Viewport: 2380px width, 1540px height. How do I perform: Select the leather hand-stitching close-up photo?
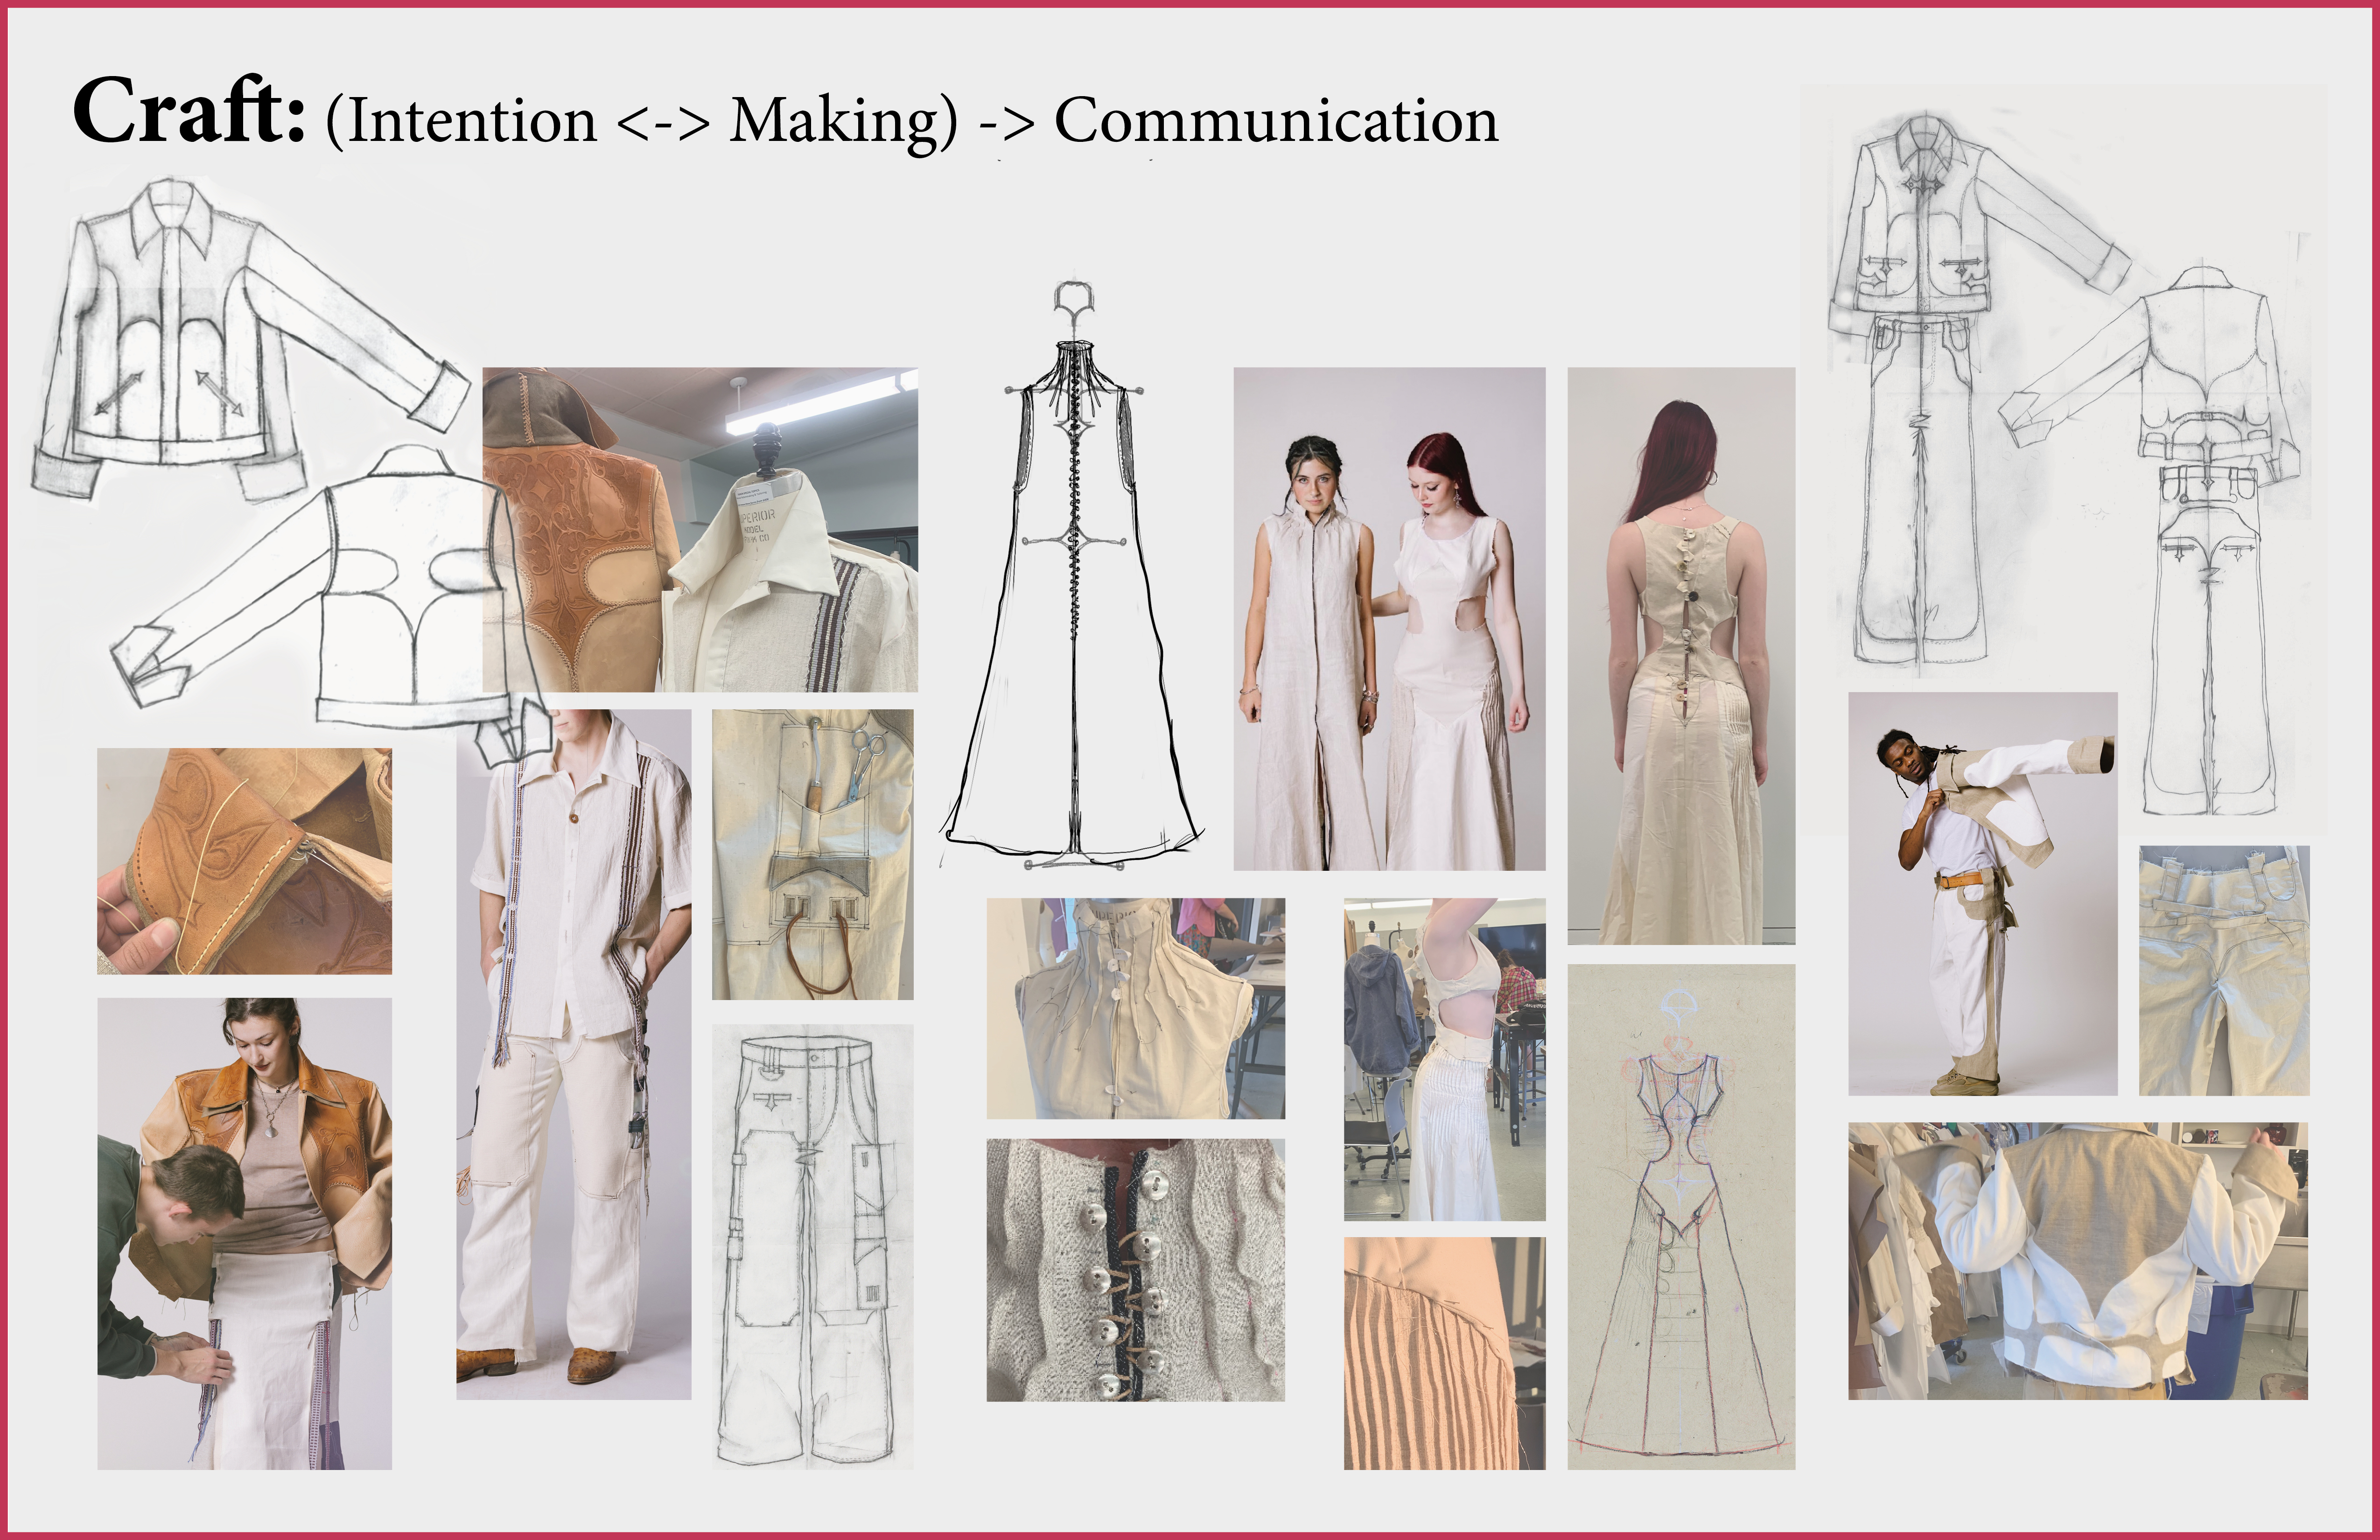(x=244, y=861)
